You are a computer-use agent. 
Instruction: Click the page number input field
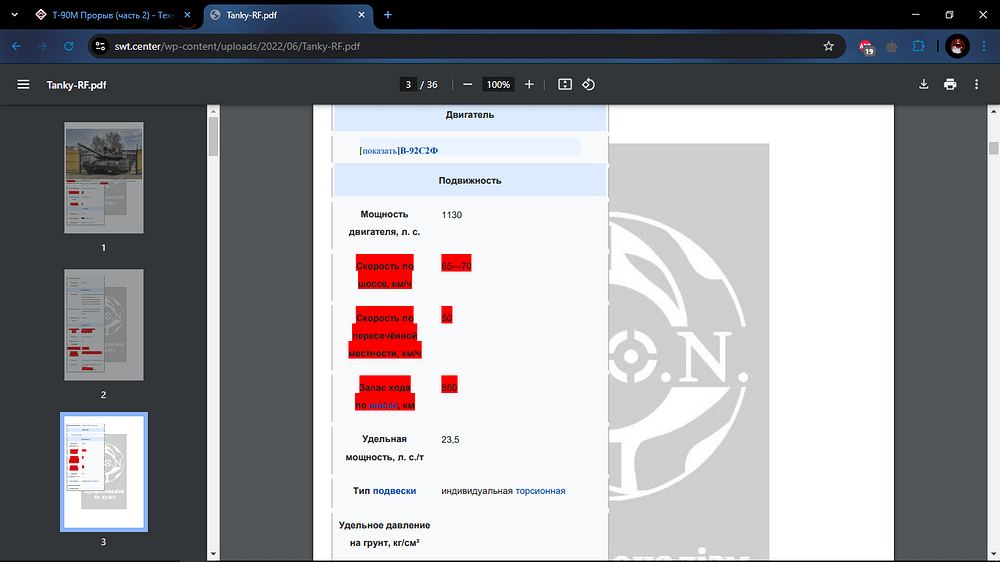(408, 85)
